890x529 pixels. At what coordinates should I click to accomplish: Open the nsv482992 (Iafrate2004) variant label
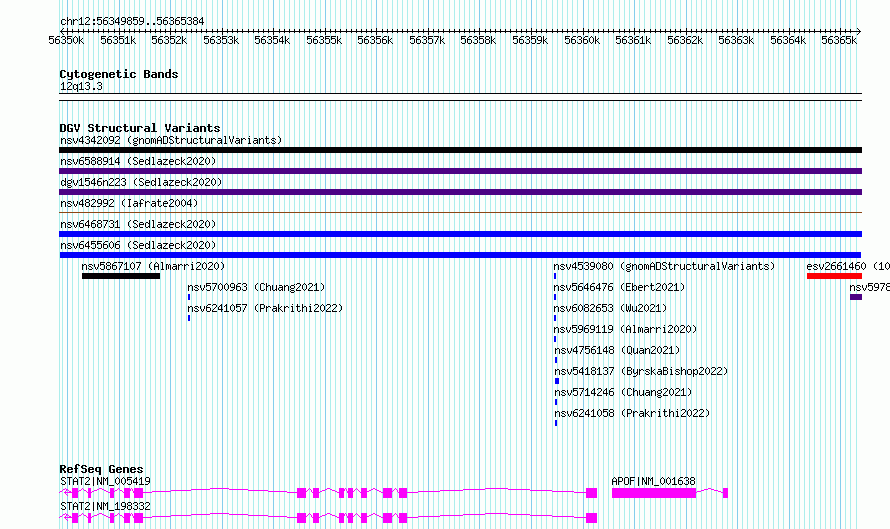[129, 203]
